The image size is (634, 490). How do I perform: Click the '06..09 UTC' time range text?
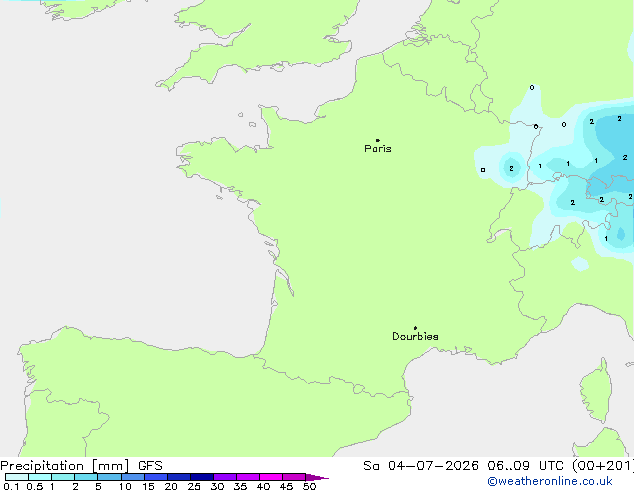pyautogui.click(x=525, y=466)
